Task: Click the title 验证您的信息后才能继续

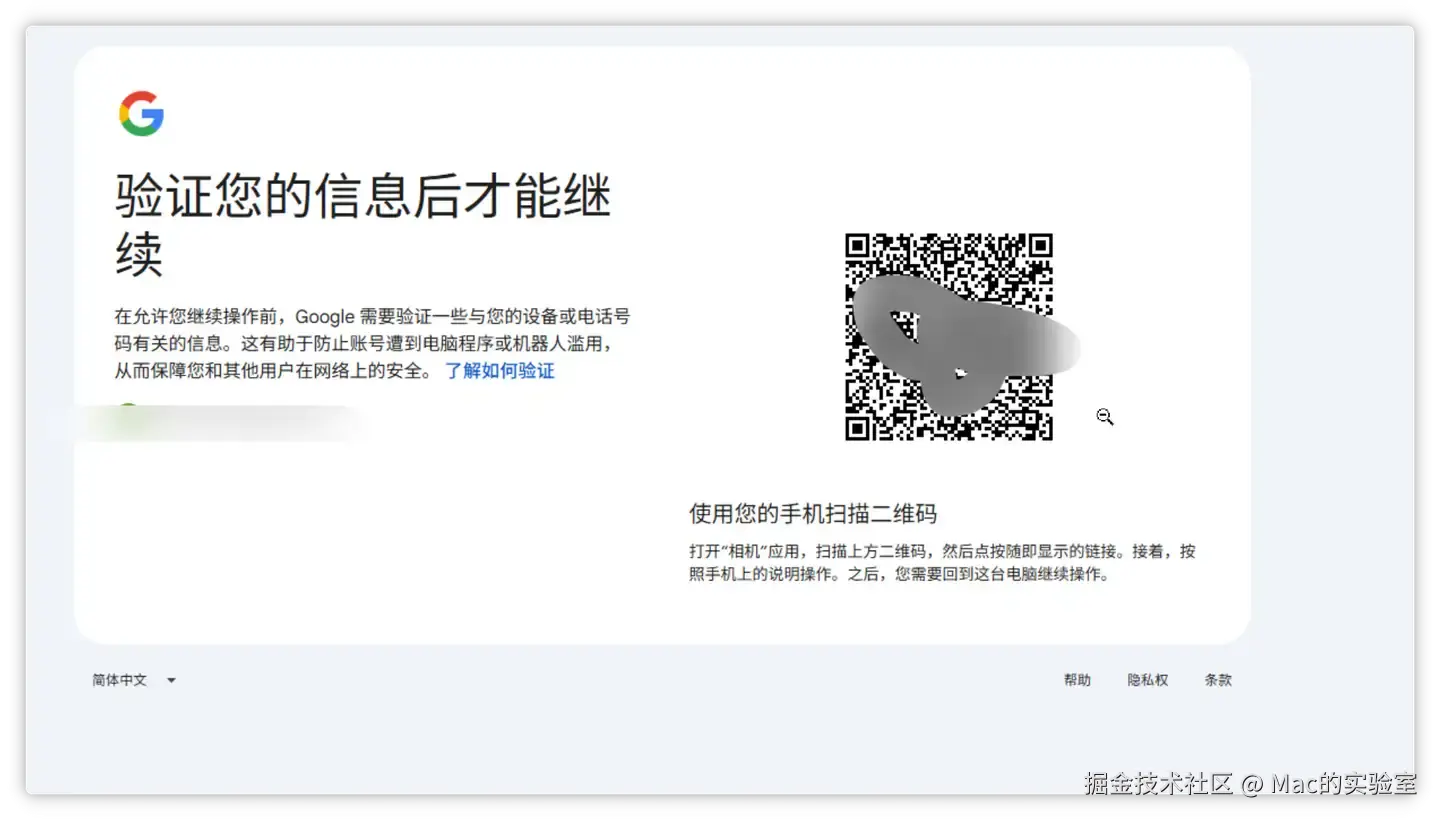Action: click(x=363, y=225)
